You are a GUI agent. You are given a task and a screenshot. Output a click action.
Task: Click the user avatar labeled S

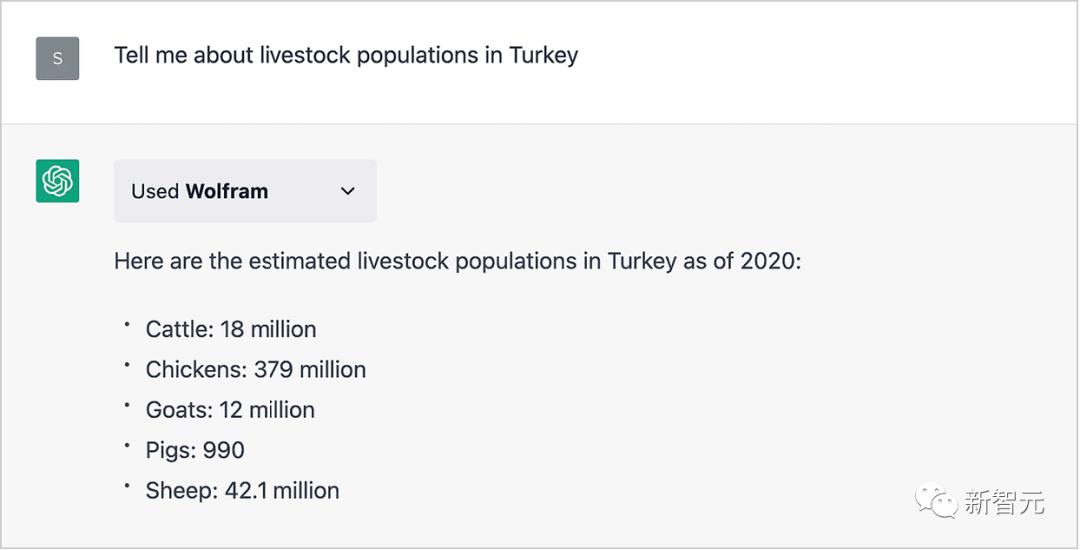(x=57, y=58)
